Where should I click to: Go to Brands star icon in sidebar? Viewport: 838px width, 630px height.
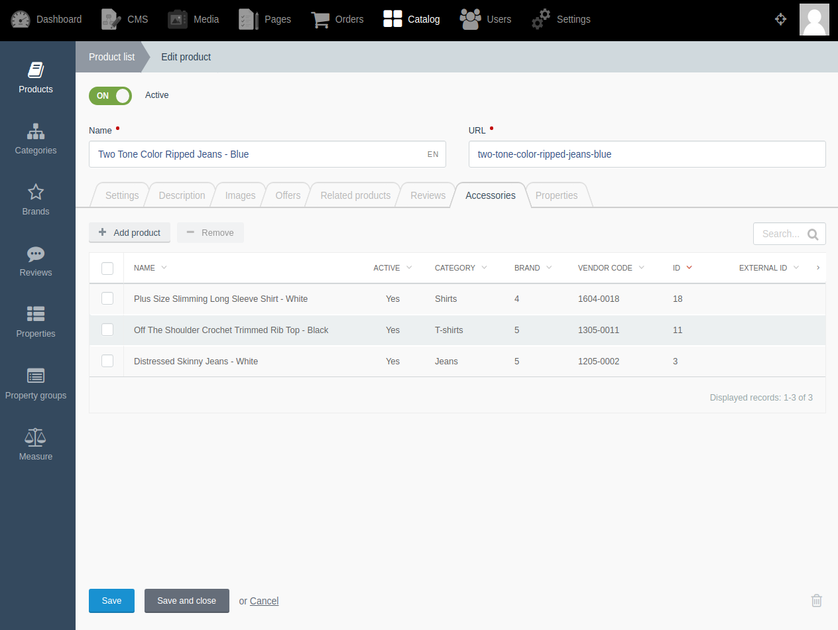coord(36,192)
